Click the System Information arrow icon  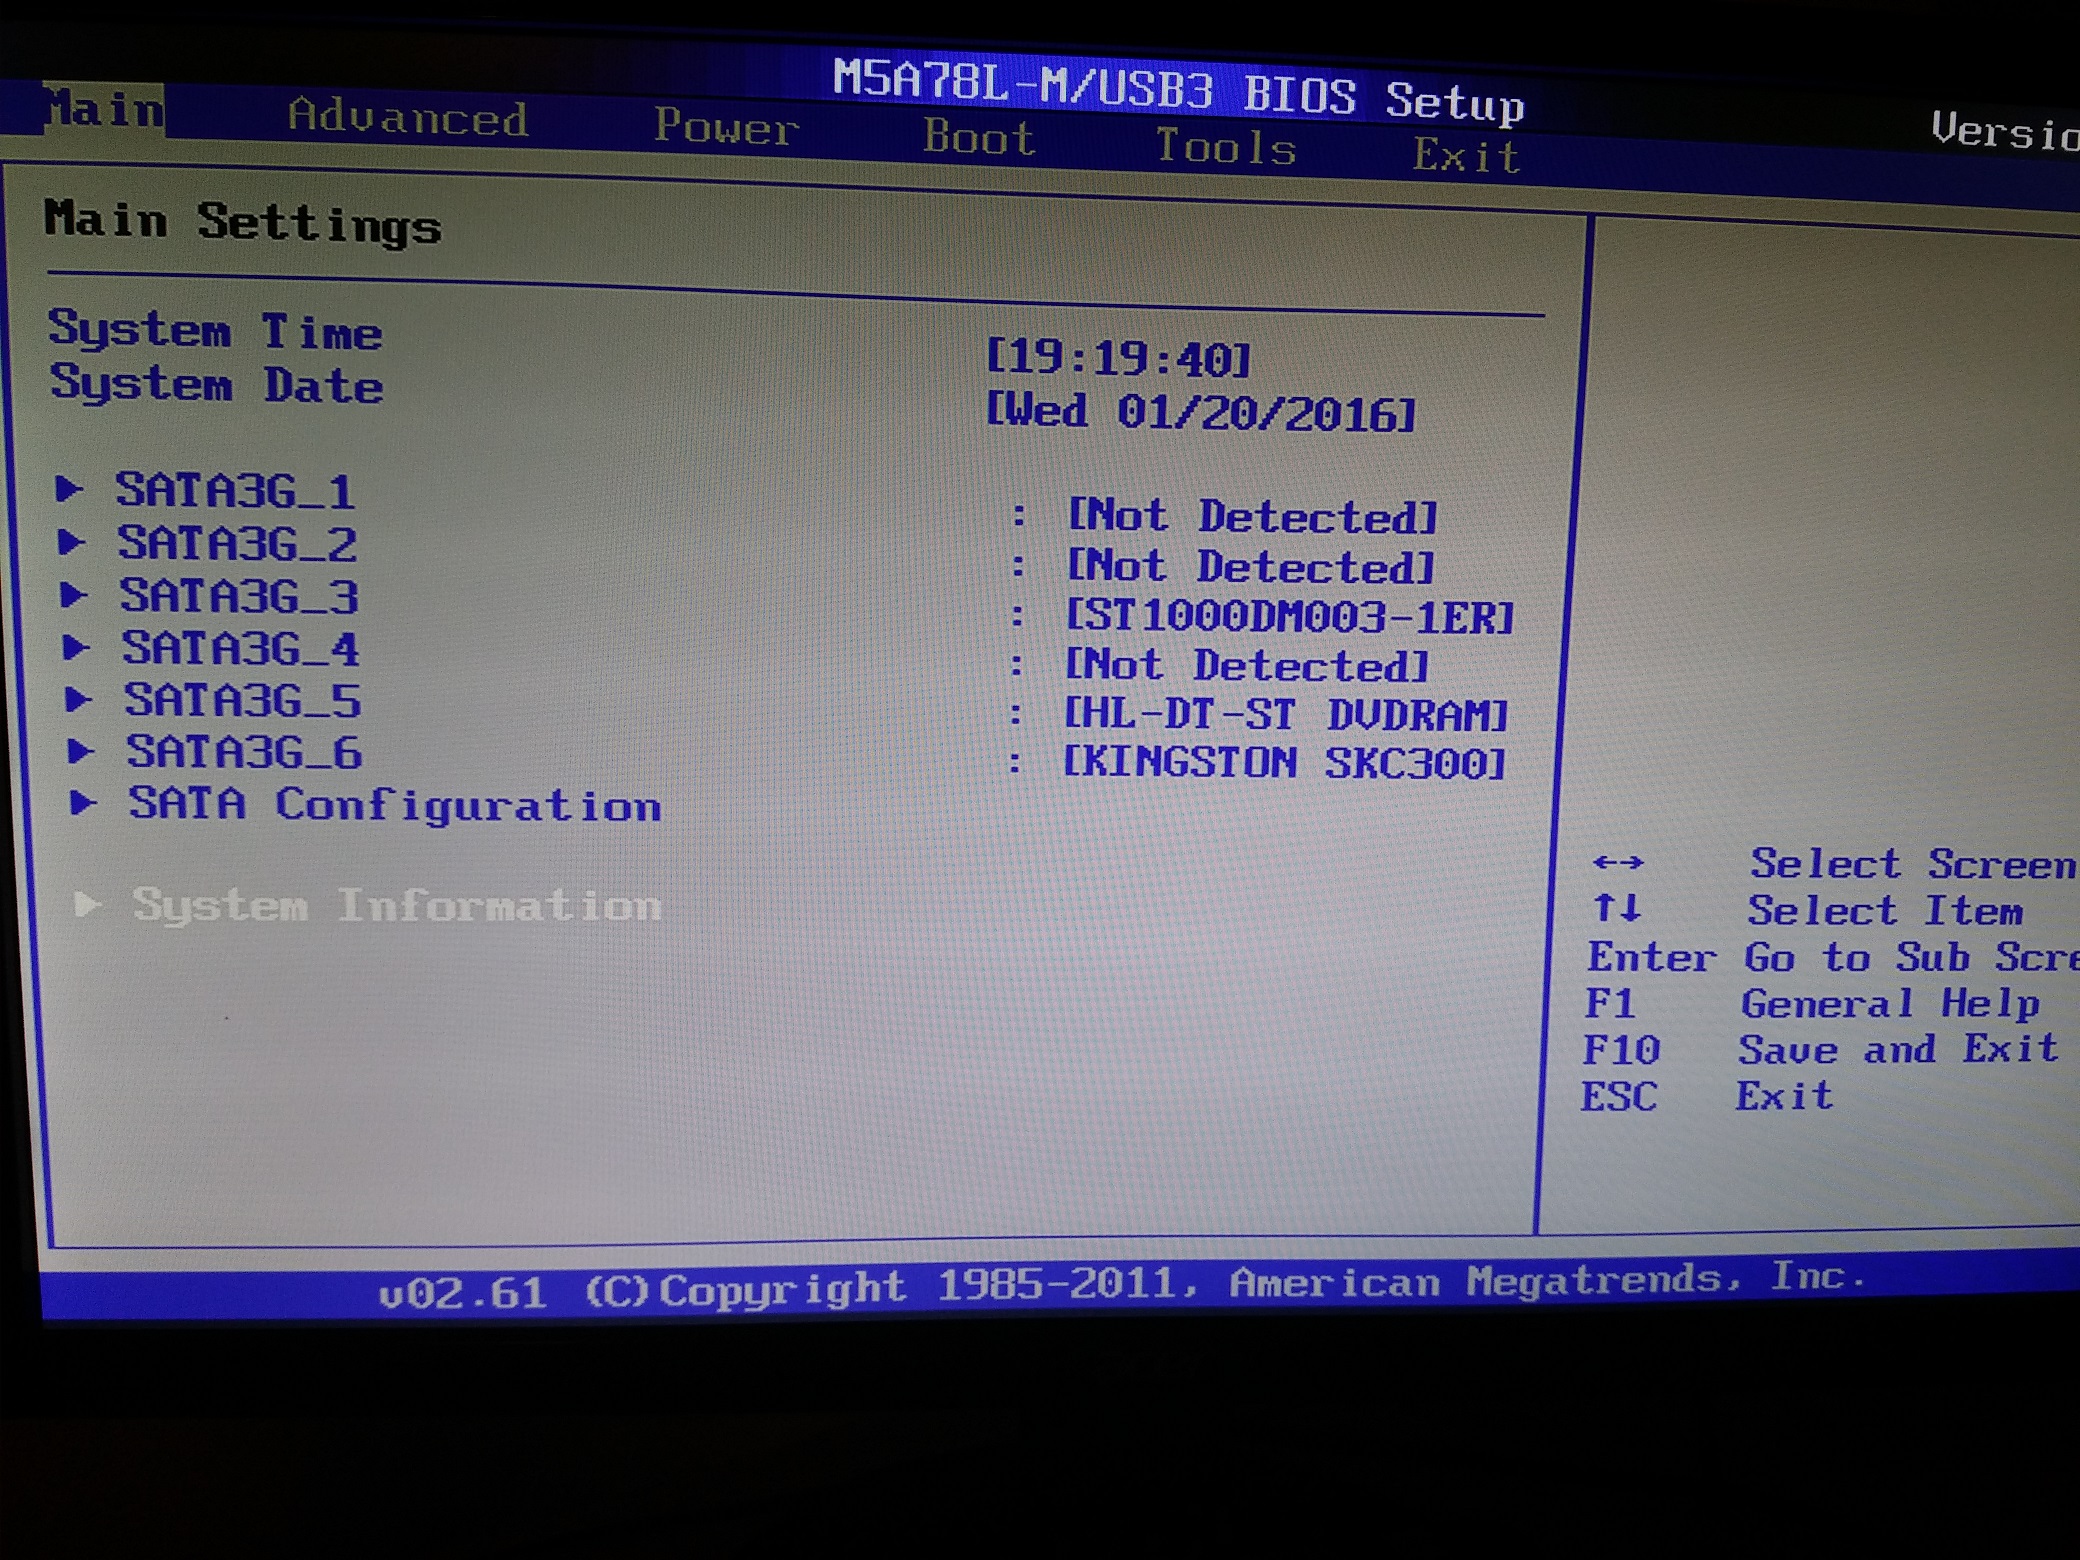[87, 904]
